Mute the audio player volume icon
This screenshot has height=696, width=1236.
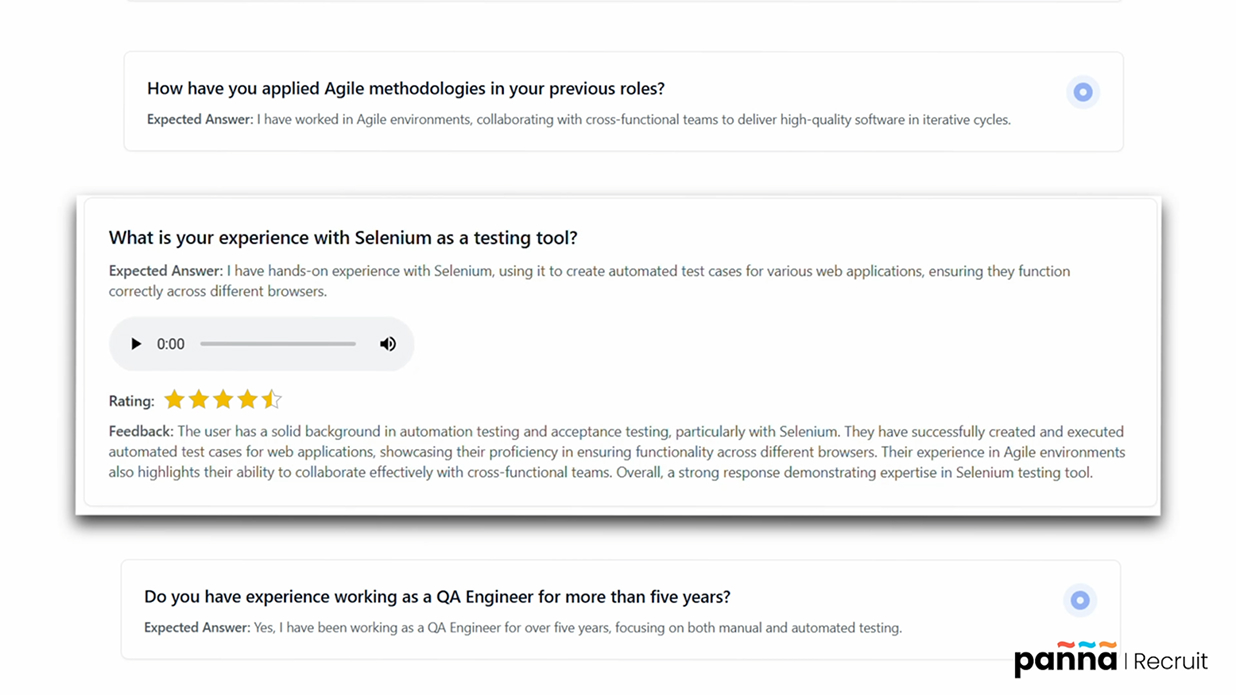[388, 344]
